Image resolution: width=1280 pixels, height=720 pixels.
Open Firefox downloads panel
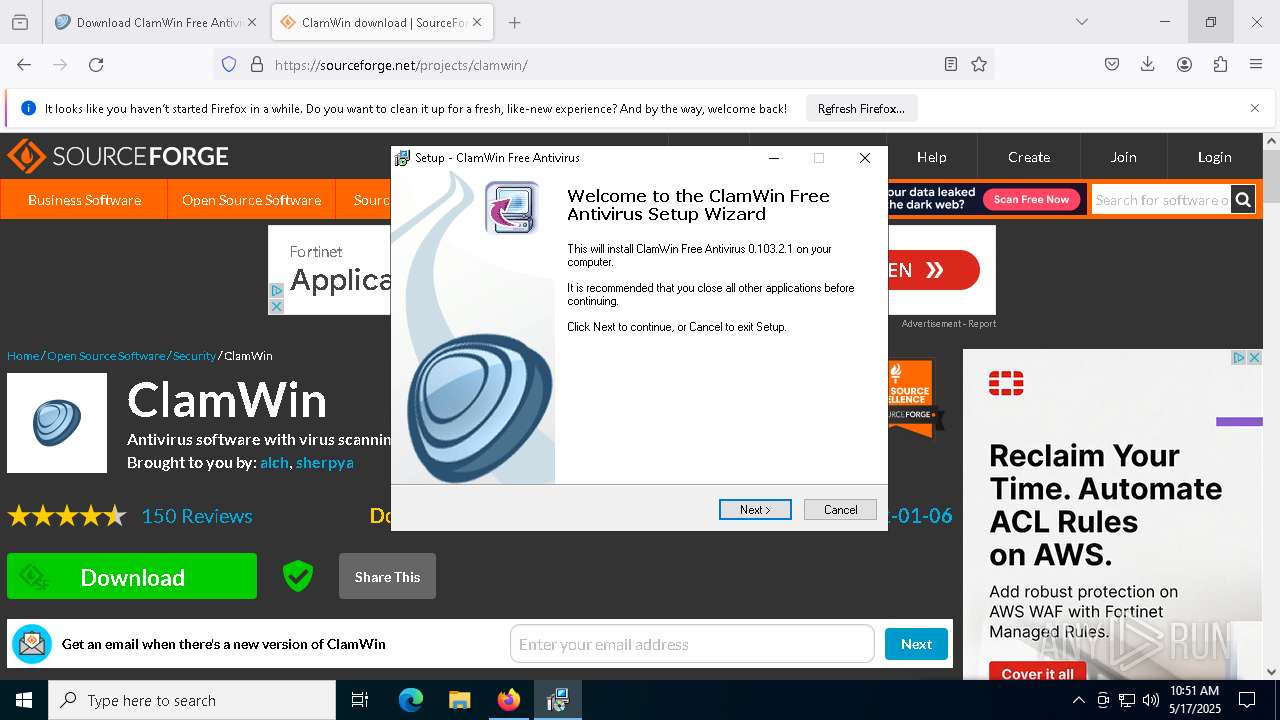click(x=1148, y=64)
